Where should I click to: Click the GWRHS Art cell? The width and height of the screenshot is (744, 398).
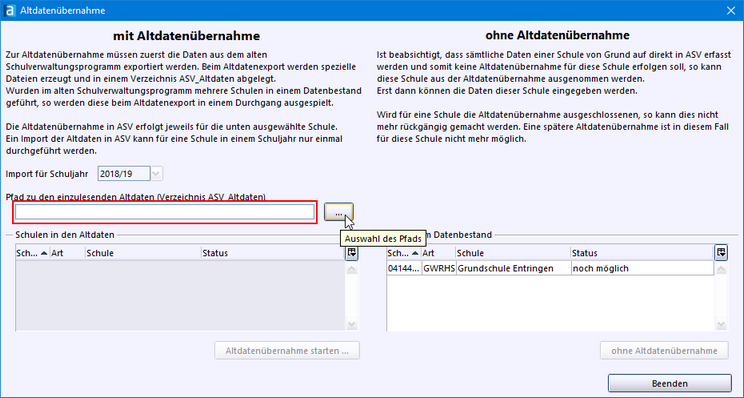tap(438, 268)
